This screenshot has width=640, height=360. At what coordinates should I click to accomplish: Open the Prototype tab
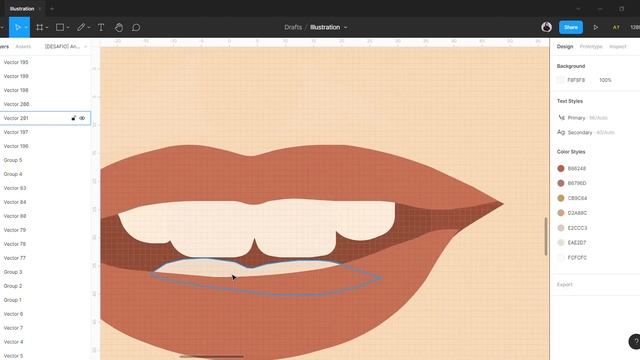coord(591,47)
